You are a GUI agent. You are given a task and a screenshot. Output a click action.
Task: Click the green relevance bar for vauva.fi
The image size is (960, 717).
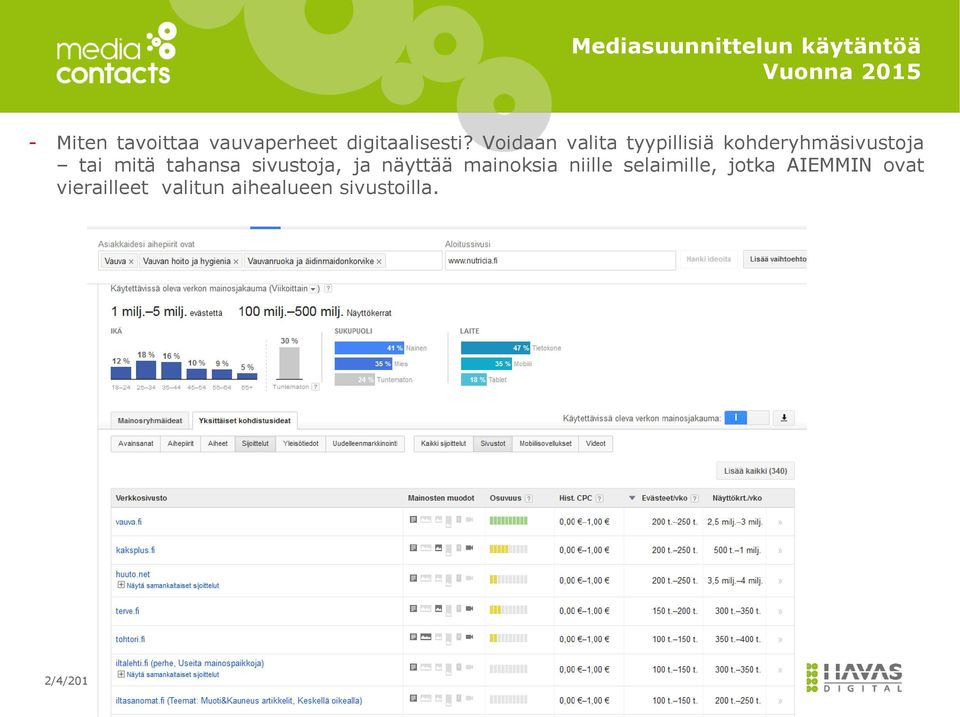point(508,521)
